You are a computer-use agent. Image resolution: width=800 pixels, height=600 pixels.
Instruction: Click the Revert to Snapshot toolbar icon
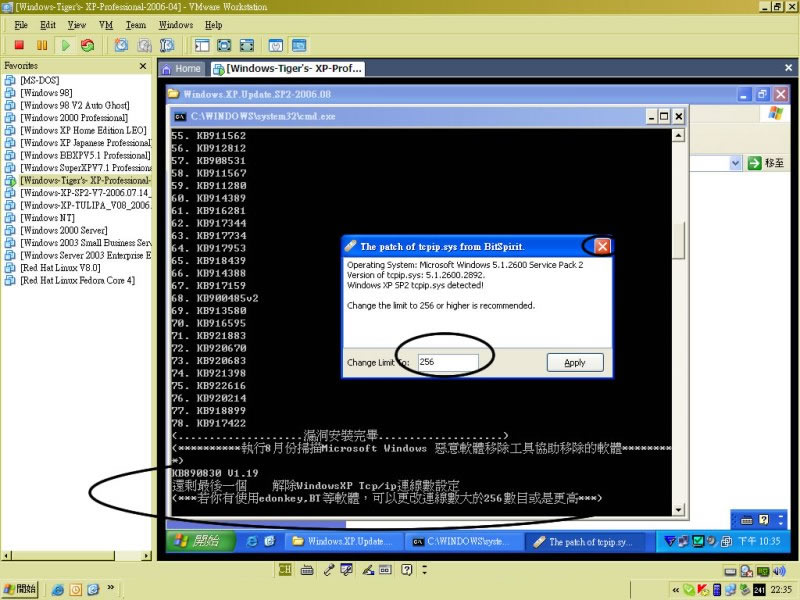pyautogui.click(x=144, y=45)
